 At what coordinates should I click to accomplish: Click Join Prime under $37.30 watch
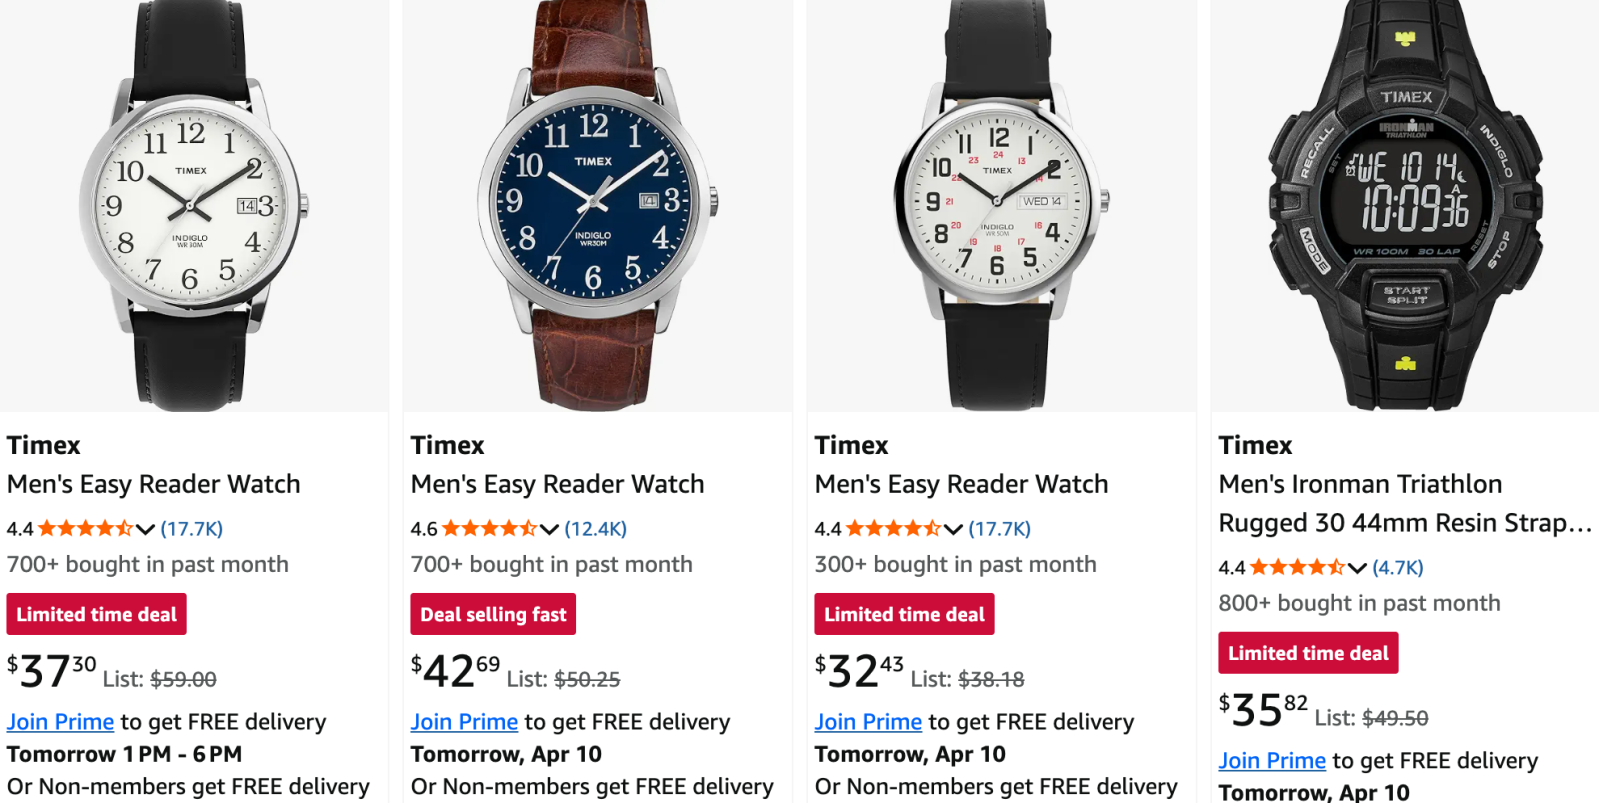61,722
